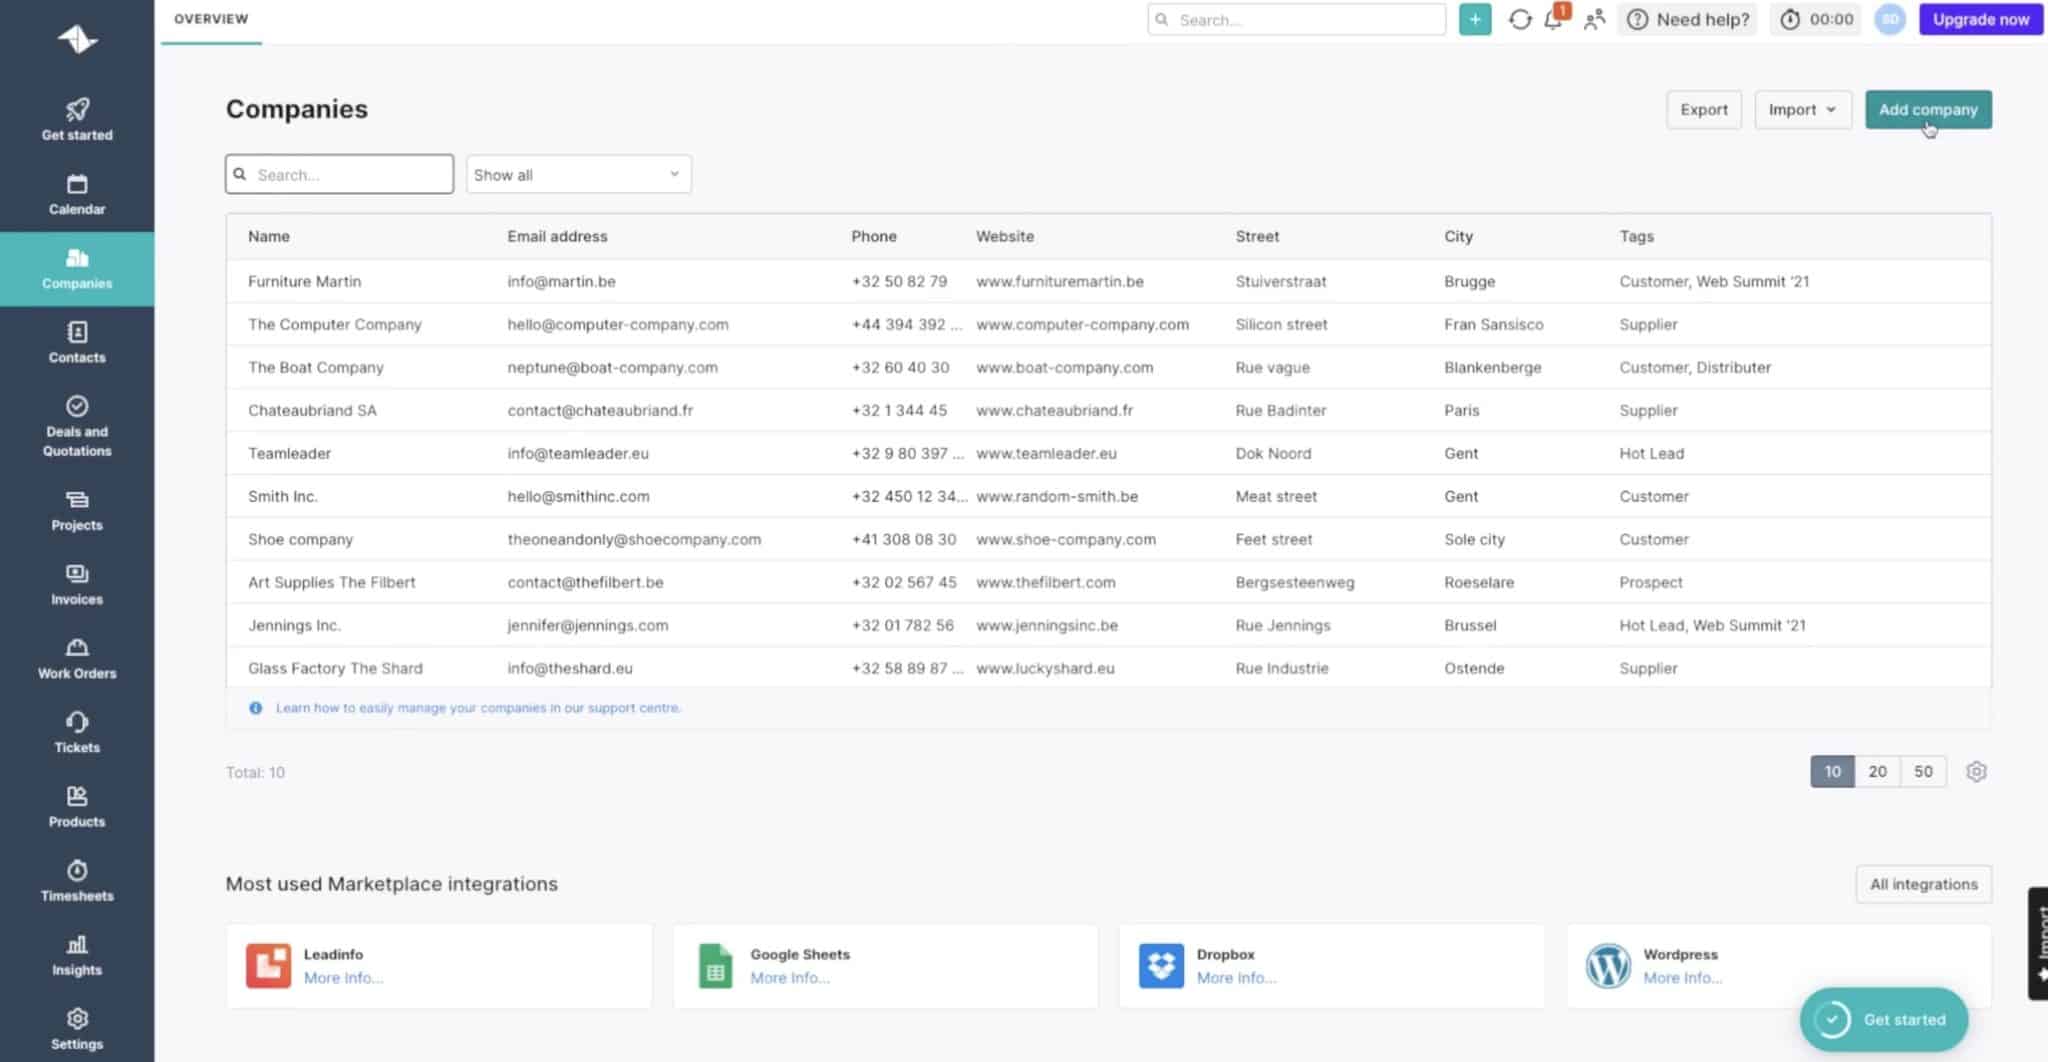Open the Calendar section
This screenshot has height=1062, width=2048.
77,195
